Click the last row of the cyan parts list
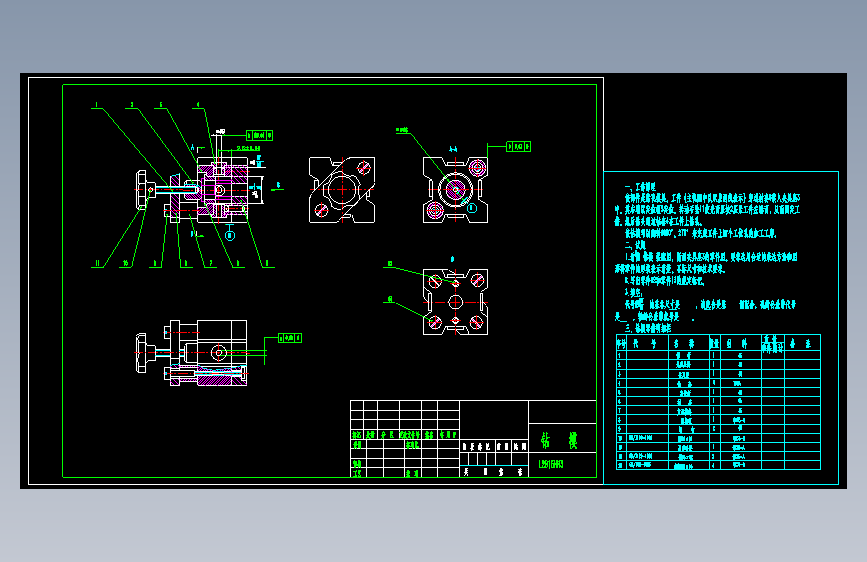This screenshot has width=867, height=562. pyautogui.click(x=718, y=465)
